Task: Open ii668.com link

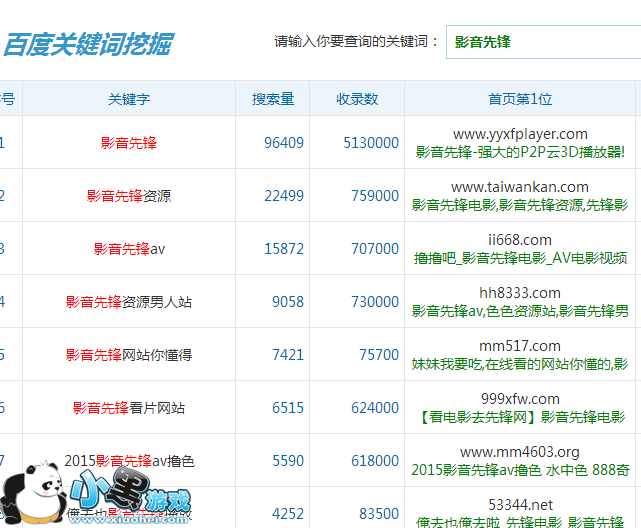Action: tap(520, 239)
